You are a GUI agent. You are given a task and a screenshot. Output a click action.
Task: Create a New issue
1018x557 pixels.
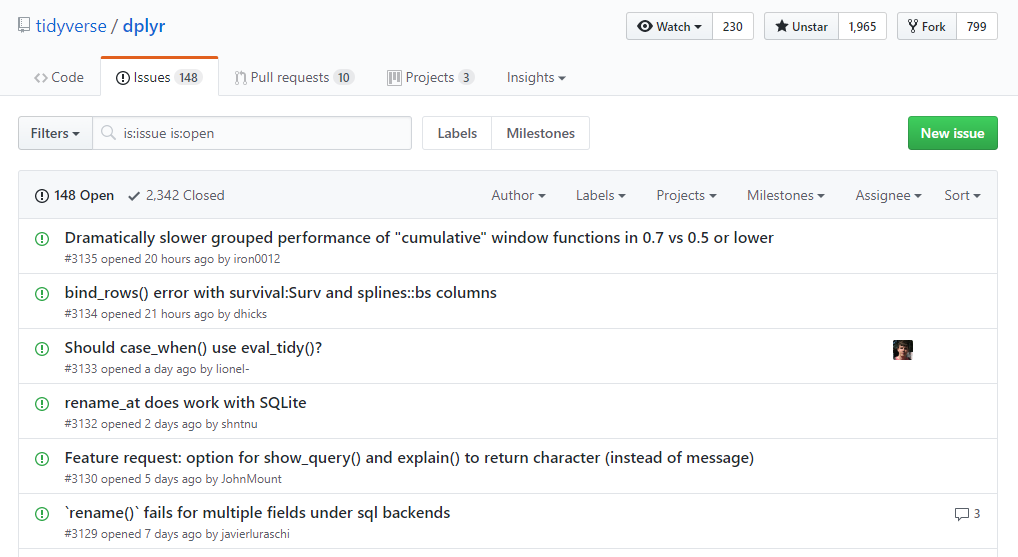(x=952, y=133)
